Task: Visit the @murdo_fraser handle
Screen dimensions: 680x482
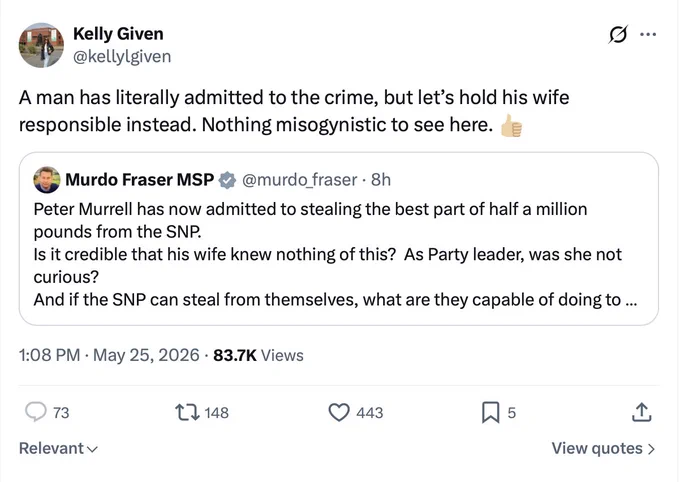Action: (x=300, y=180)
